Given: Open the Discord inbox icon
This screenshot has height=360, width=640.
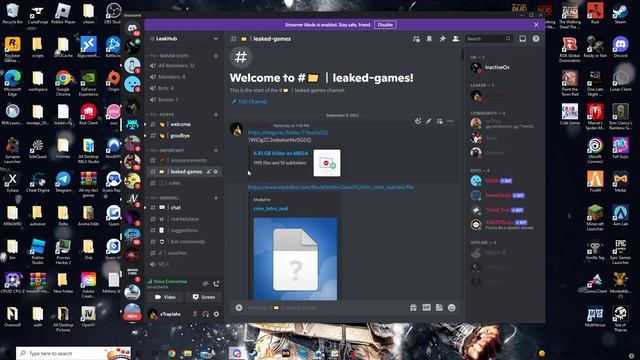Looking at the screenshot, I should click(x=522, y=39).
